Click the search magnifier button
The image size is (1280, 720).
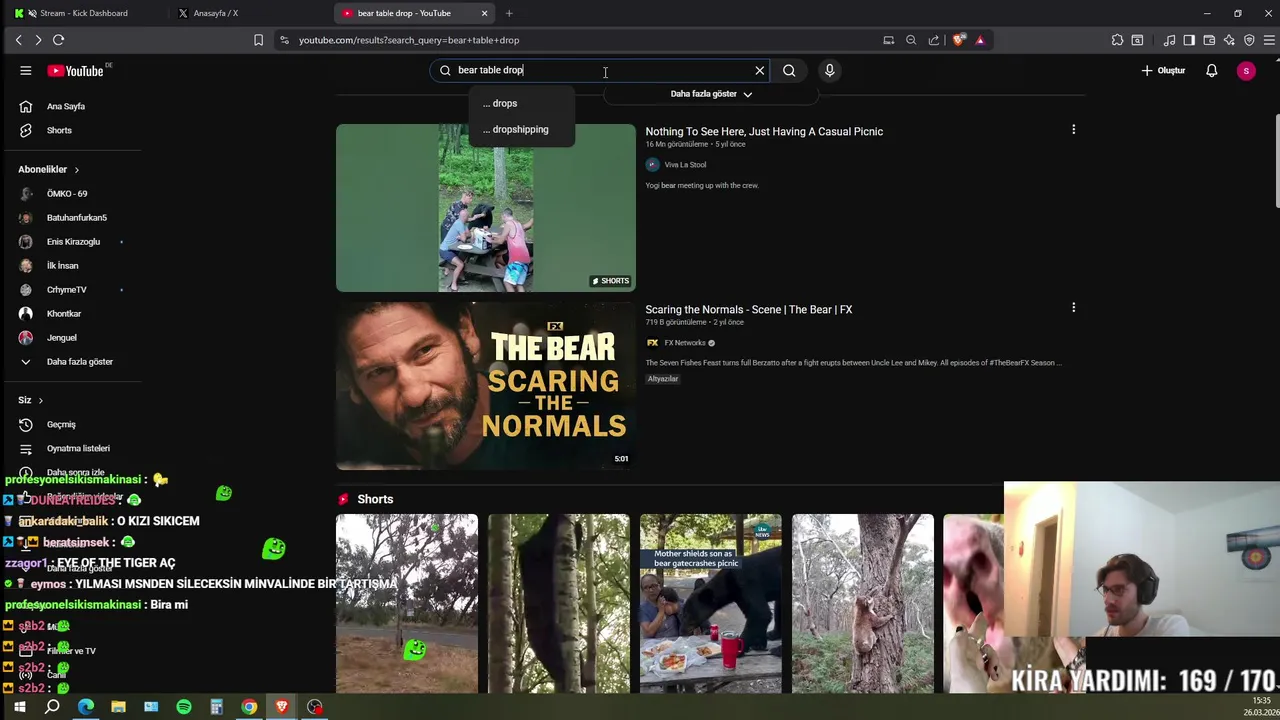click(789, 70)
